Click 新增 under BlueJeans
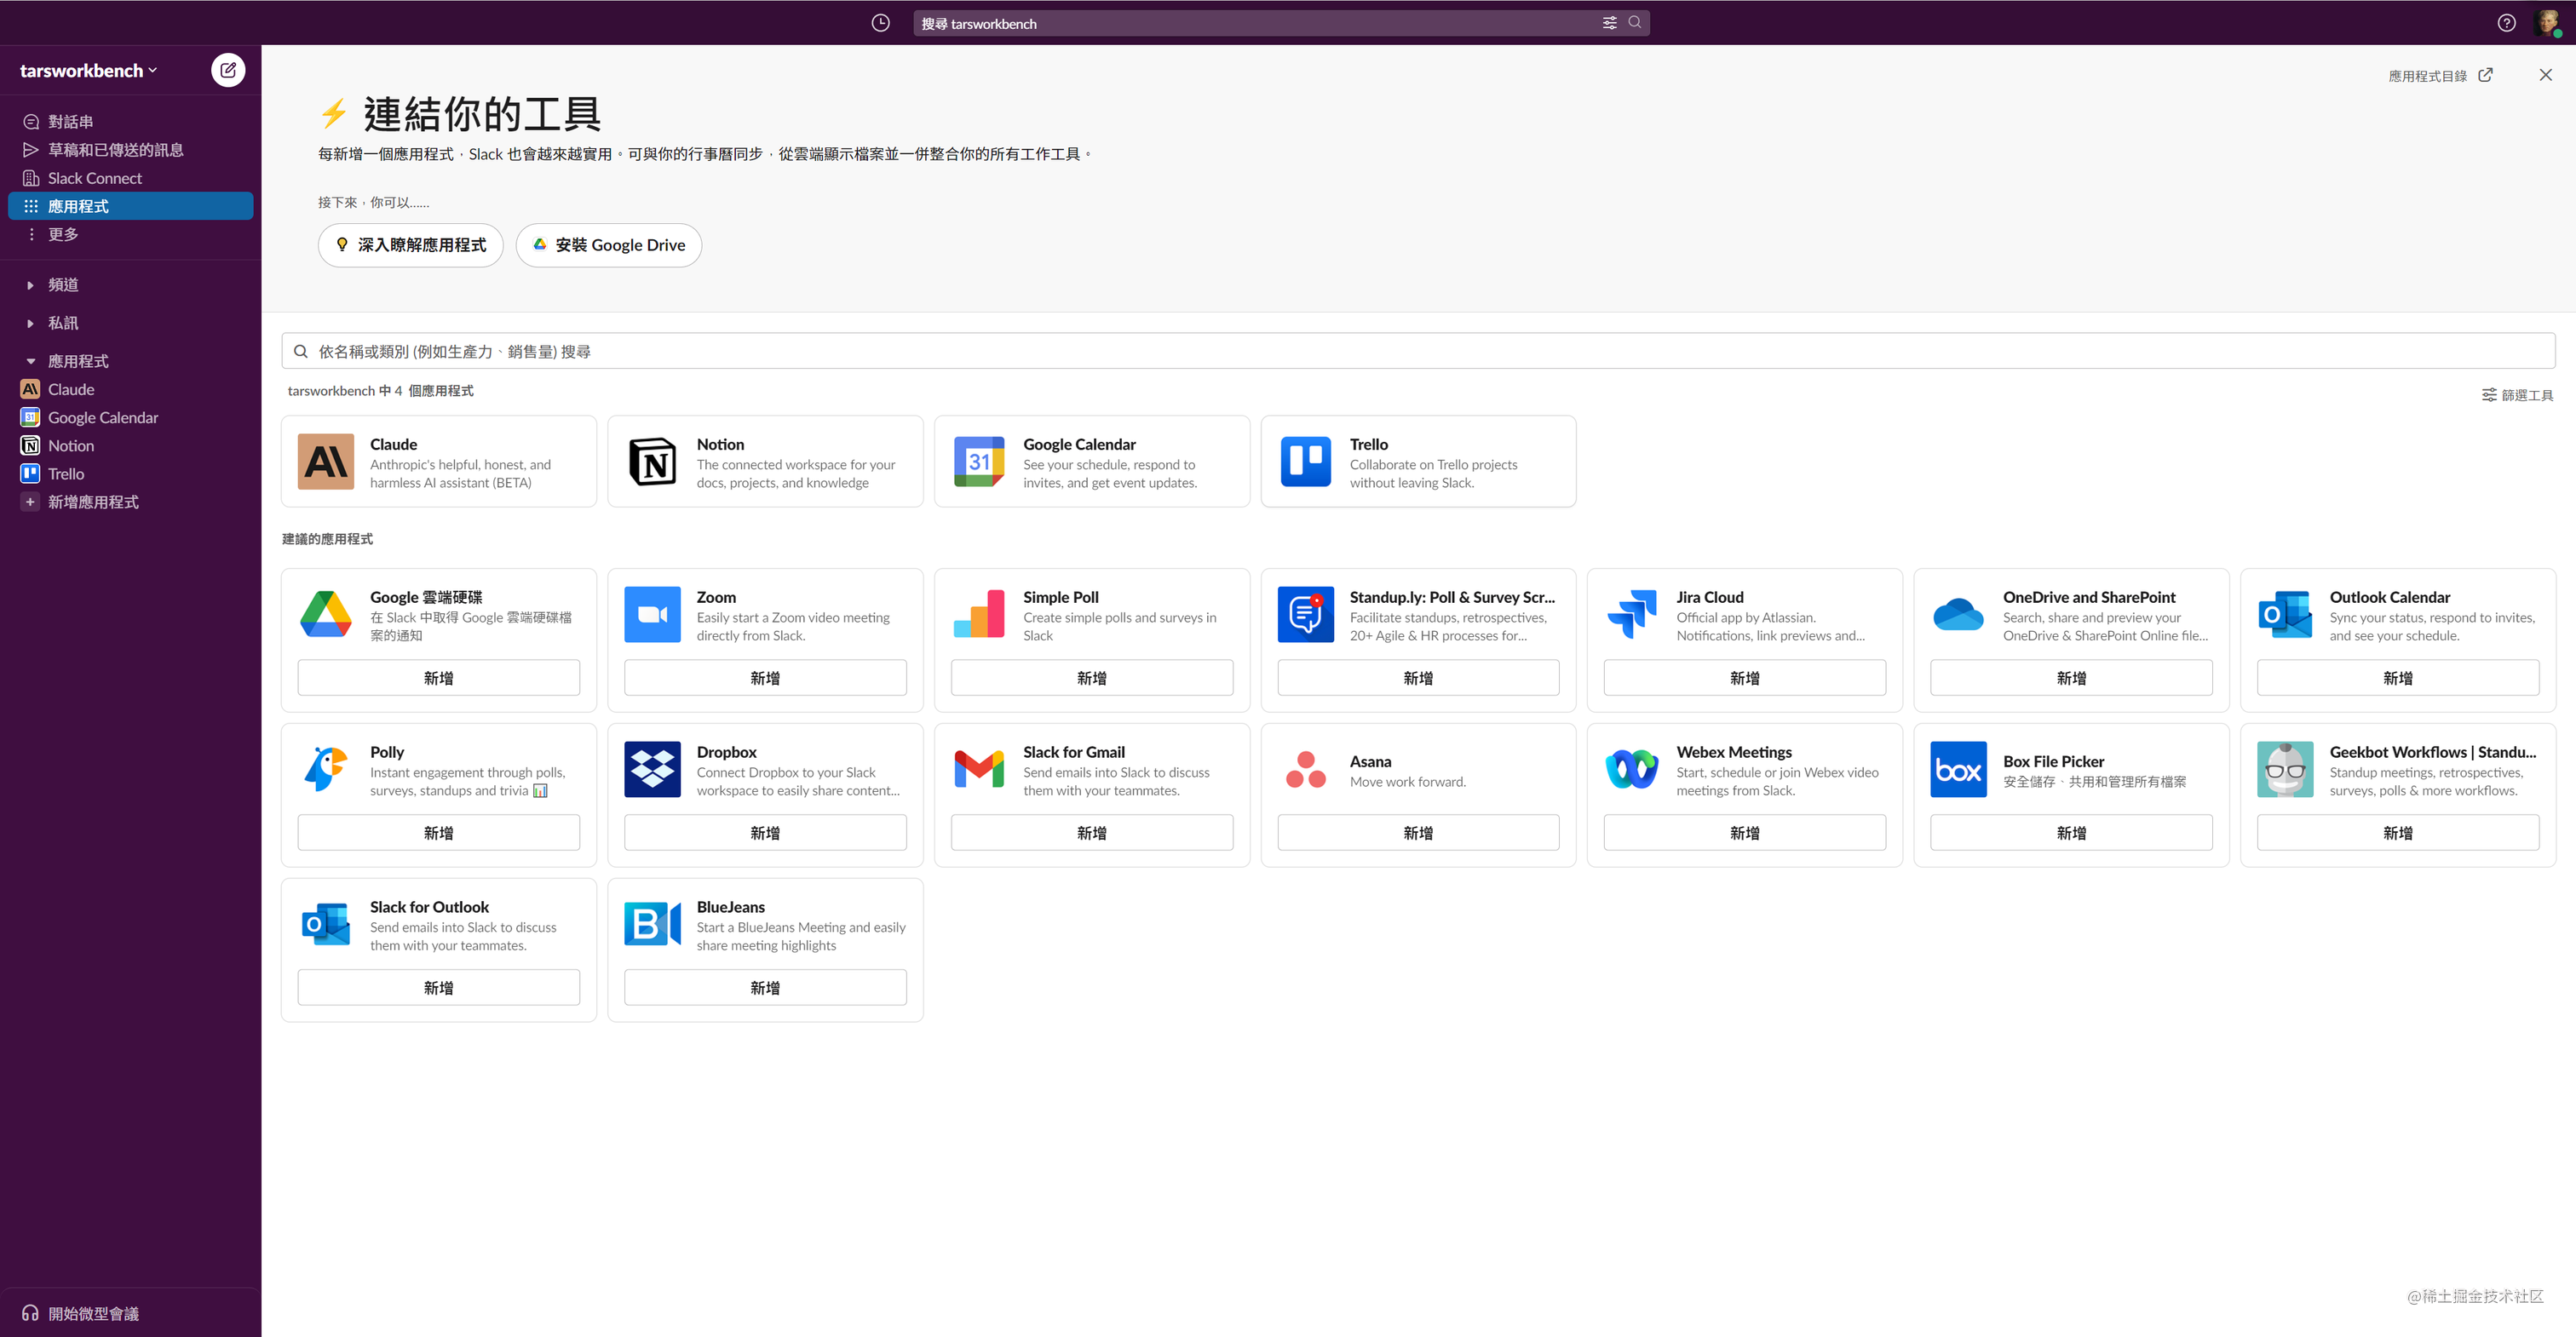Image resolution: width=2576 pixels, height=1337 pixels. pos(765,987)
